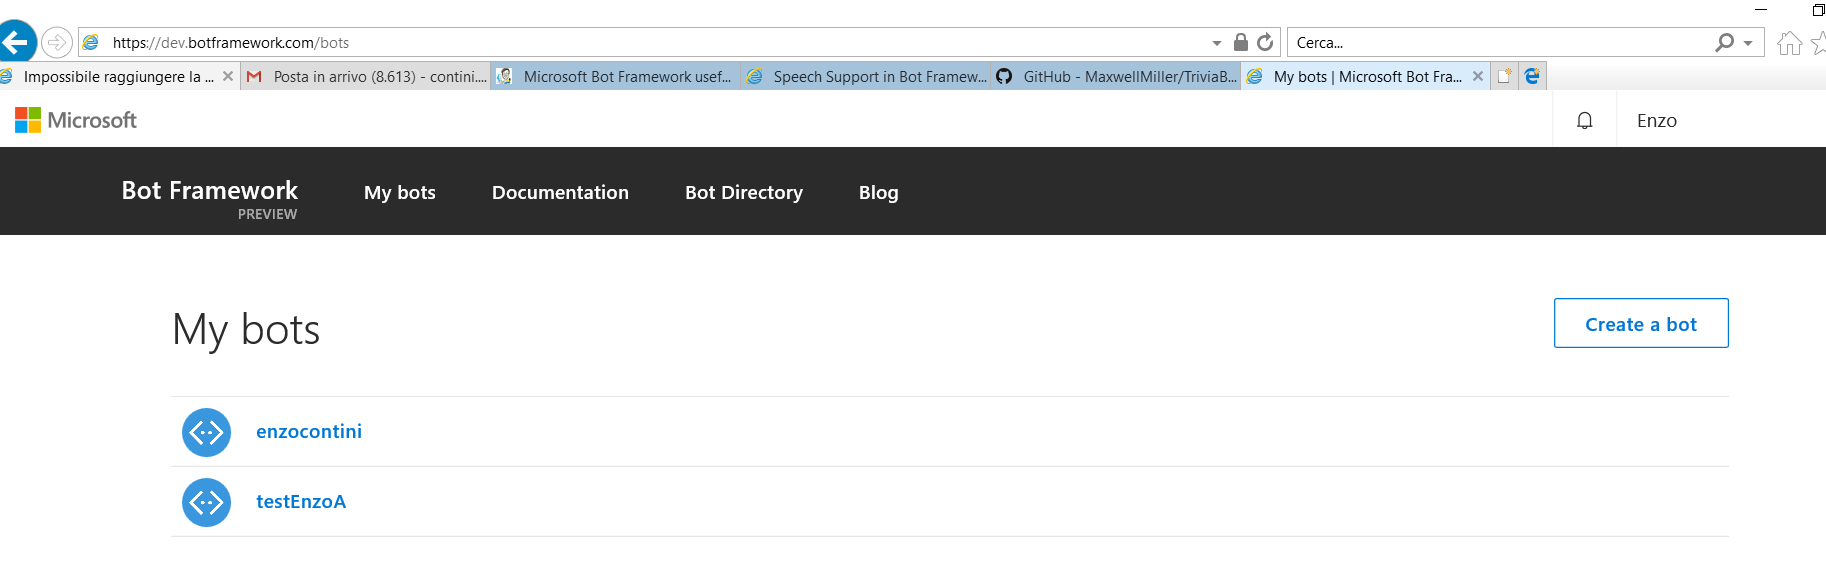Image resolution: width=1826 pixels, height=571 pixels.
Task: Click the testEnzoA bot icon
Action: [x=206, y=502]
